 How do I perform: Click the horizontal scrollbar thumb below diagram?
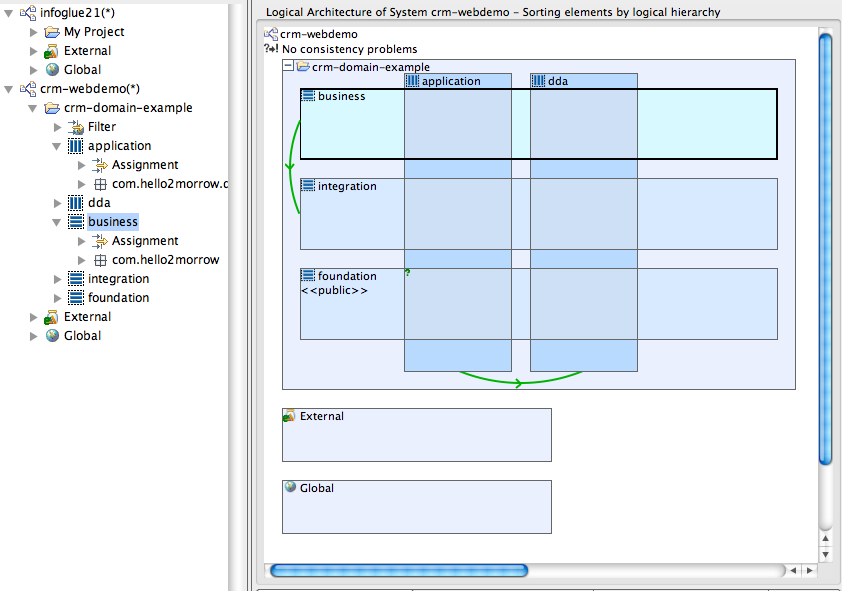(x=399, y=571)
